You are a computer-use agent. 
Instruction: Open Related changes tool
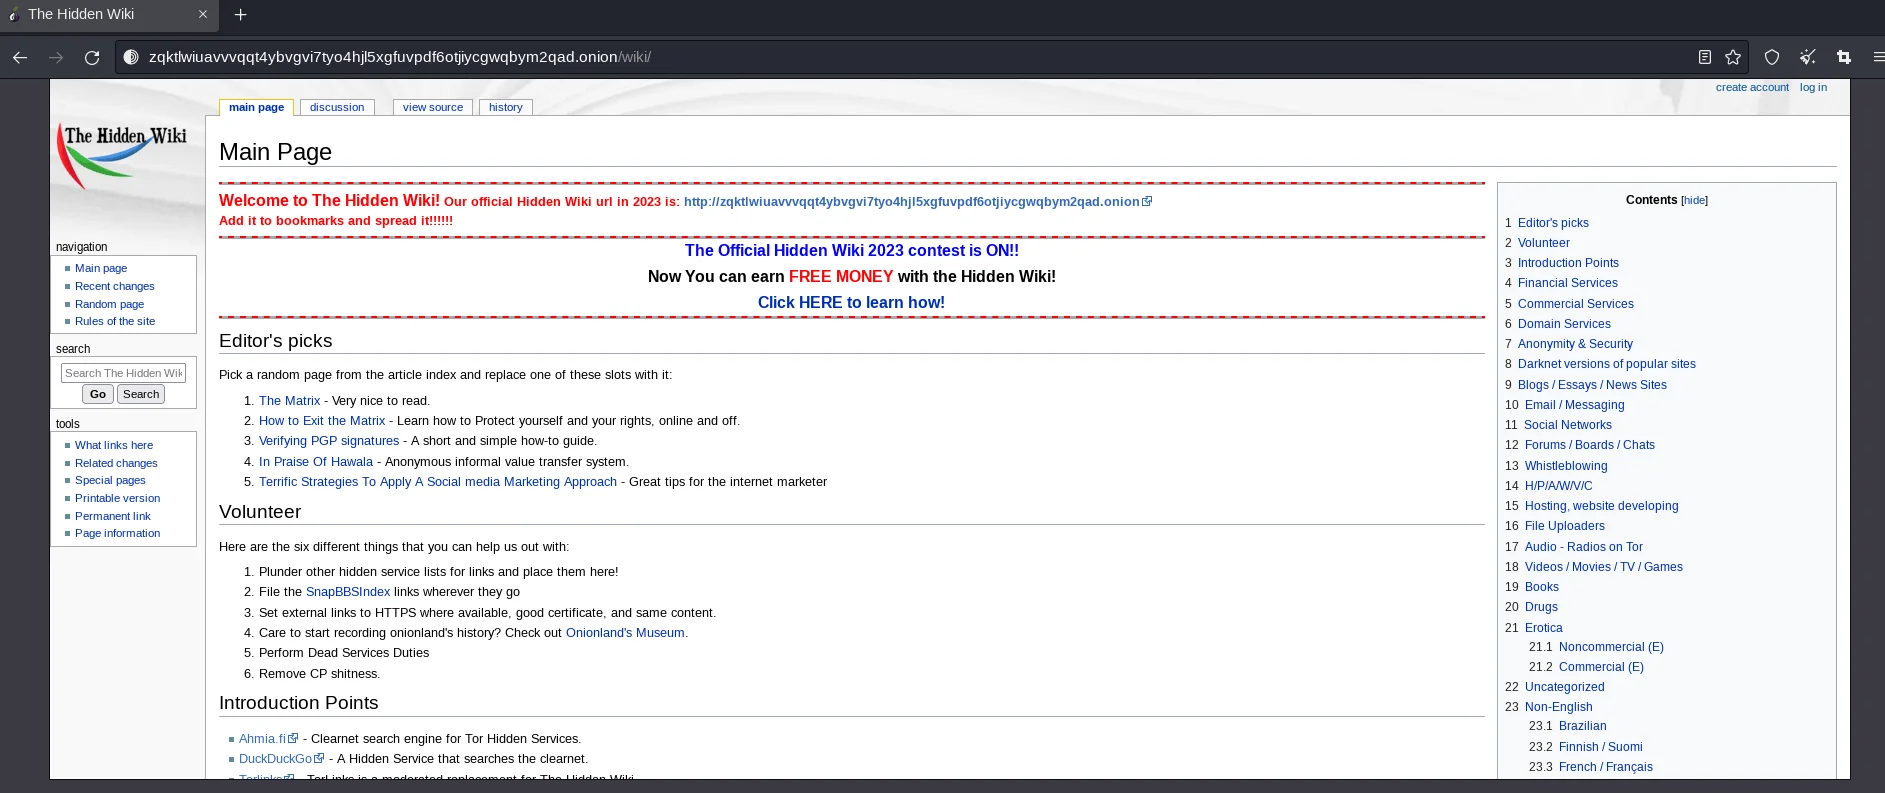(x=116, y=463)
